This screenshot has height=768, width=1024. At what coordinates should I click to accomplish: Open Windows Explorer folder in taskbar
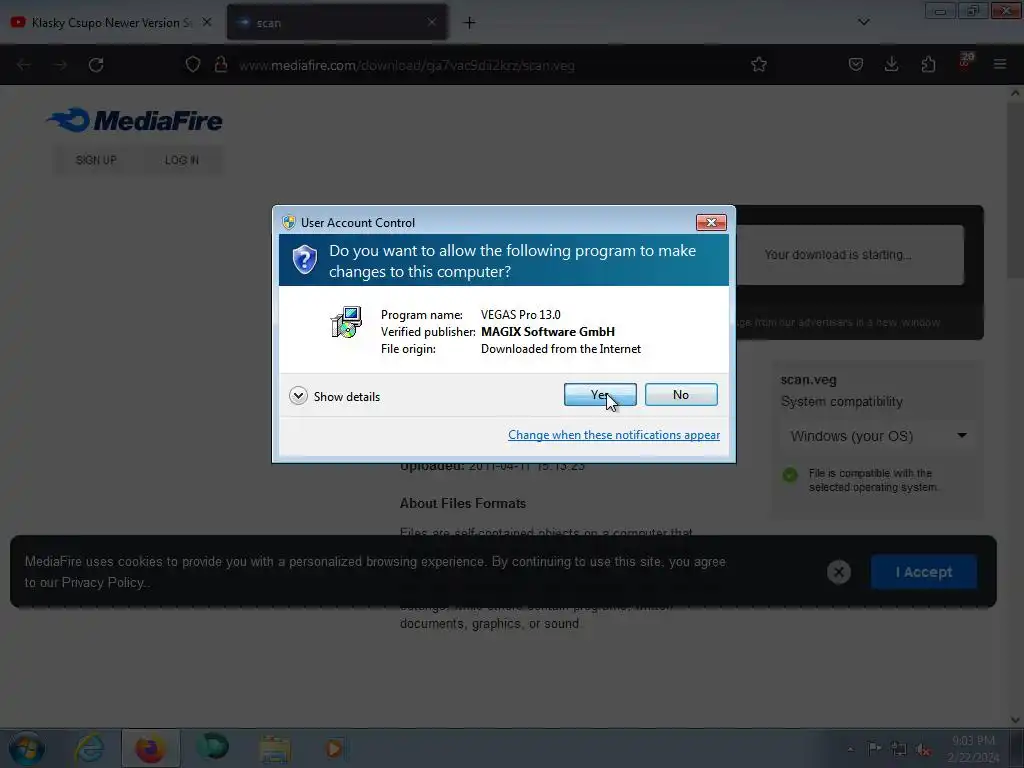click(x=274, y=749)
